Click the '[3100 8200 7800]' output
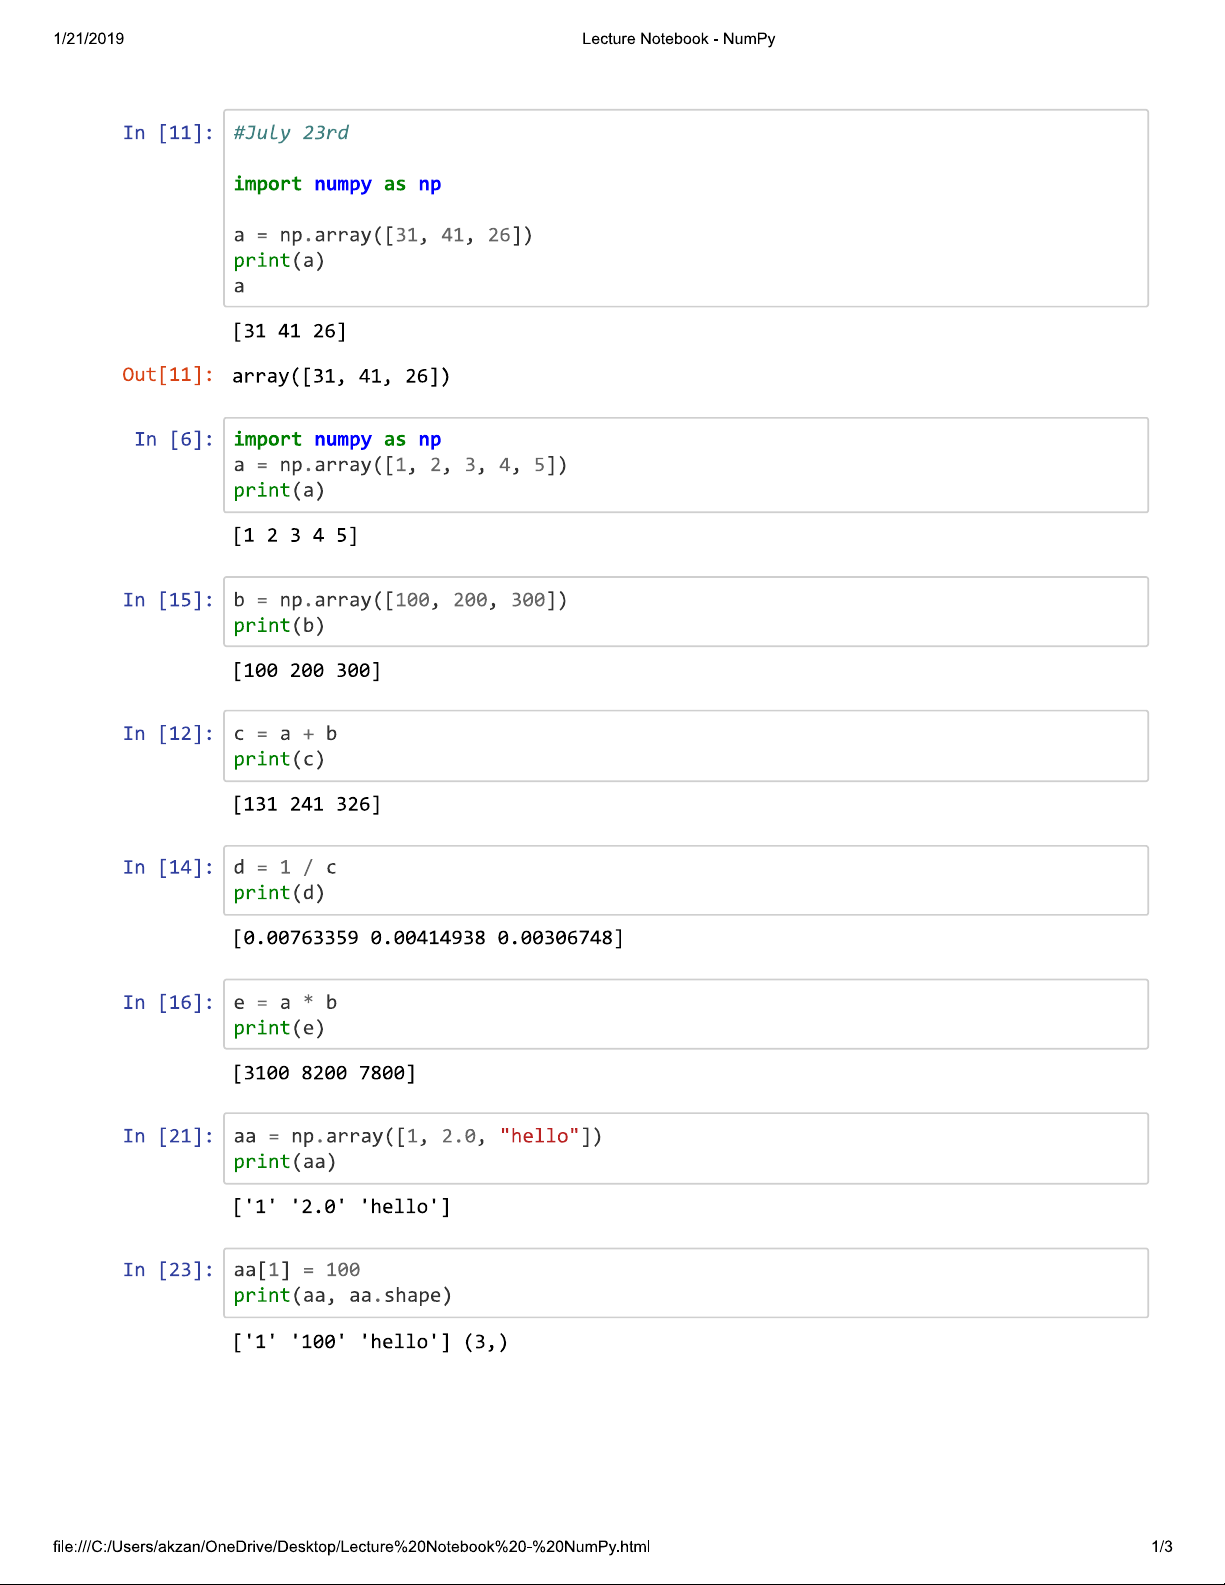 click(x=324, y=1073)
